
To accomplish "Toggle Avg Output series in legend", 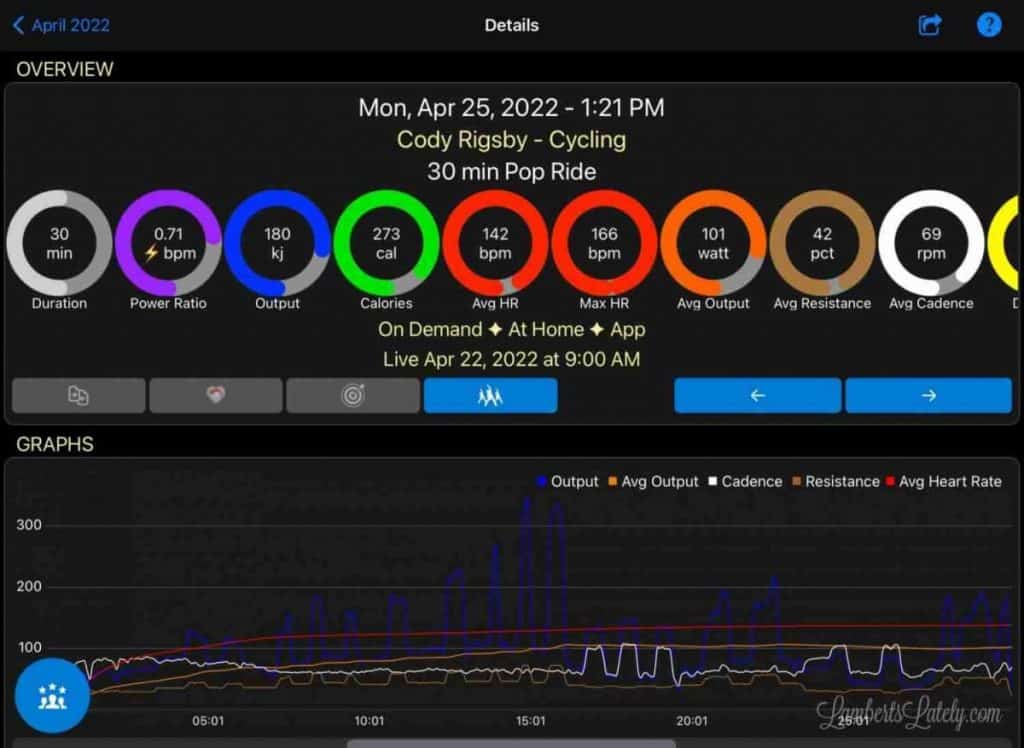I will (x=653, y=481).
